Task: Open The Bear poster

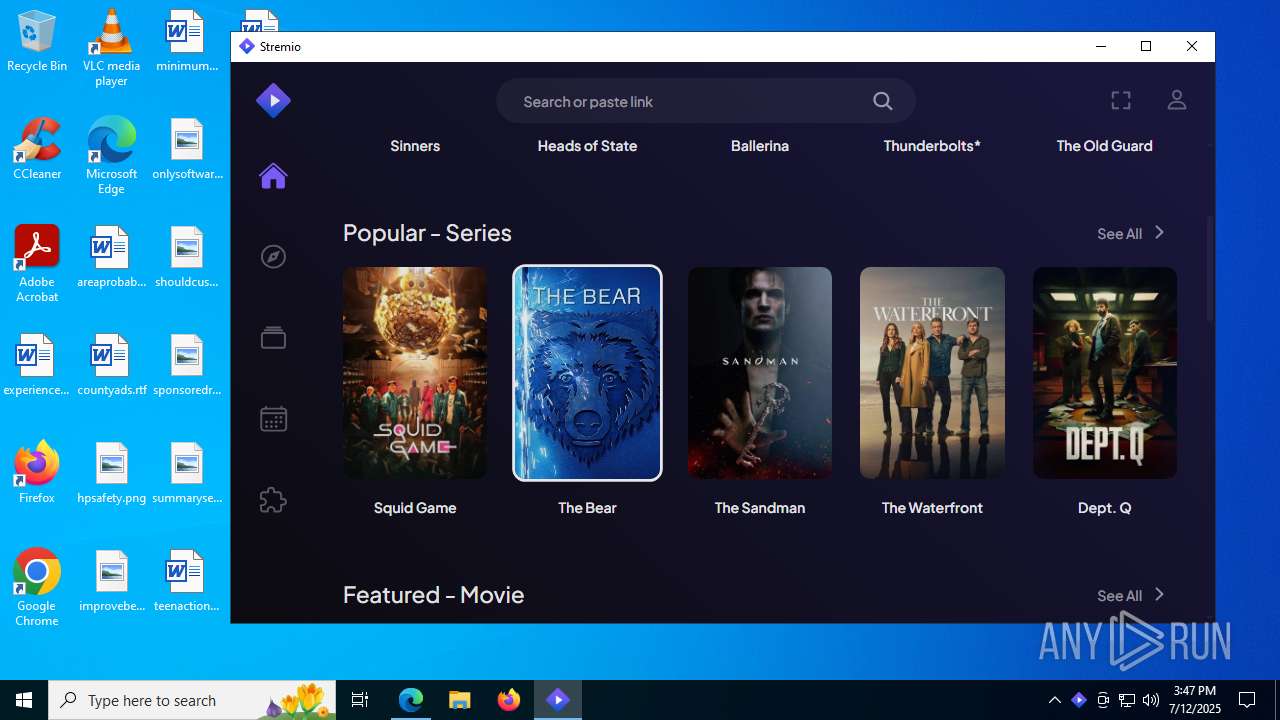Action: click(x=587, y=373)
